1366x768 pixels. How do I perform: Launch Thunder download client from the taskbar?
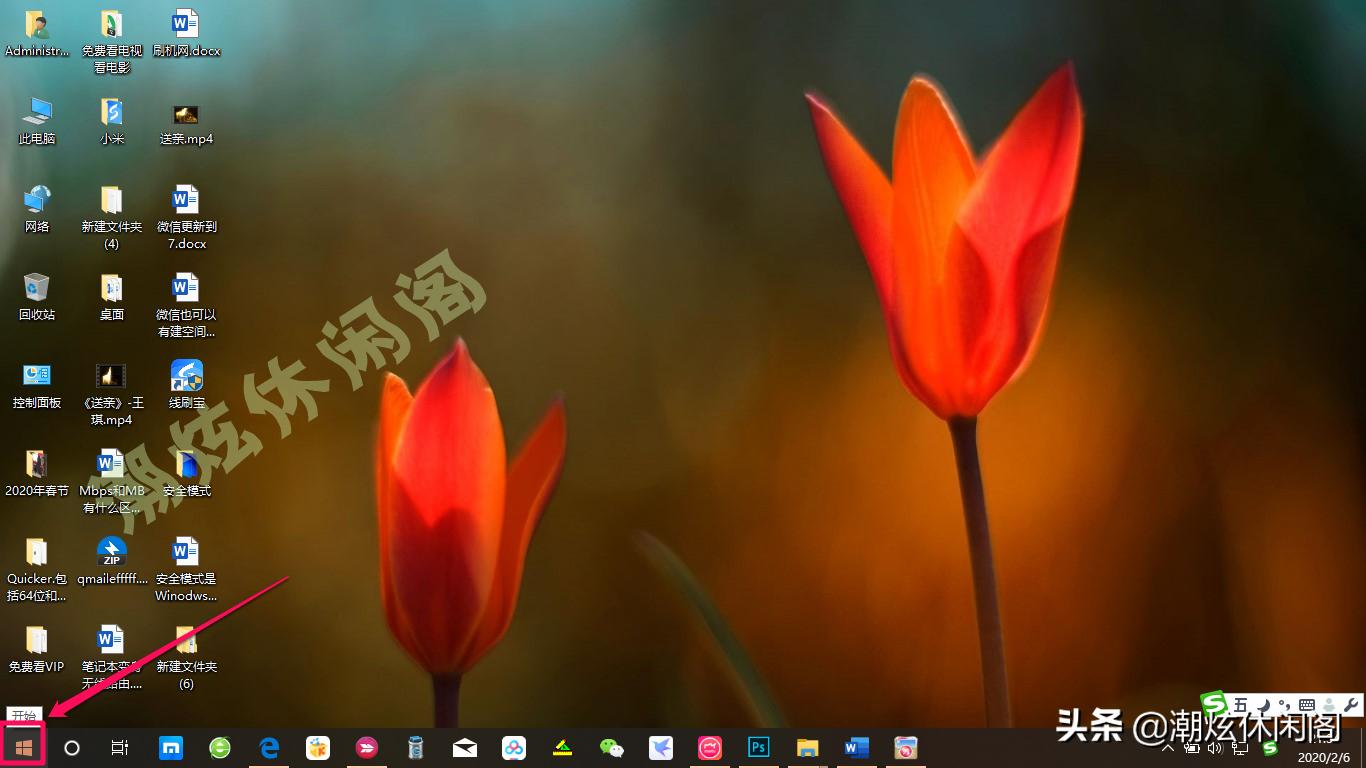click(660, 747)
